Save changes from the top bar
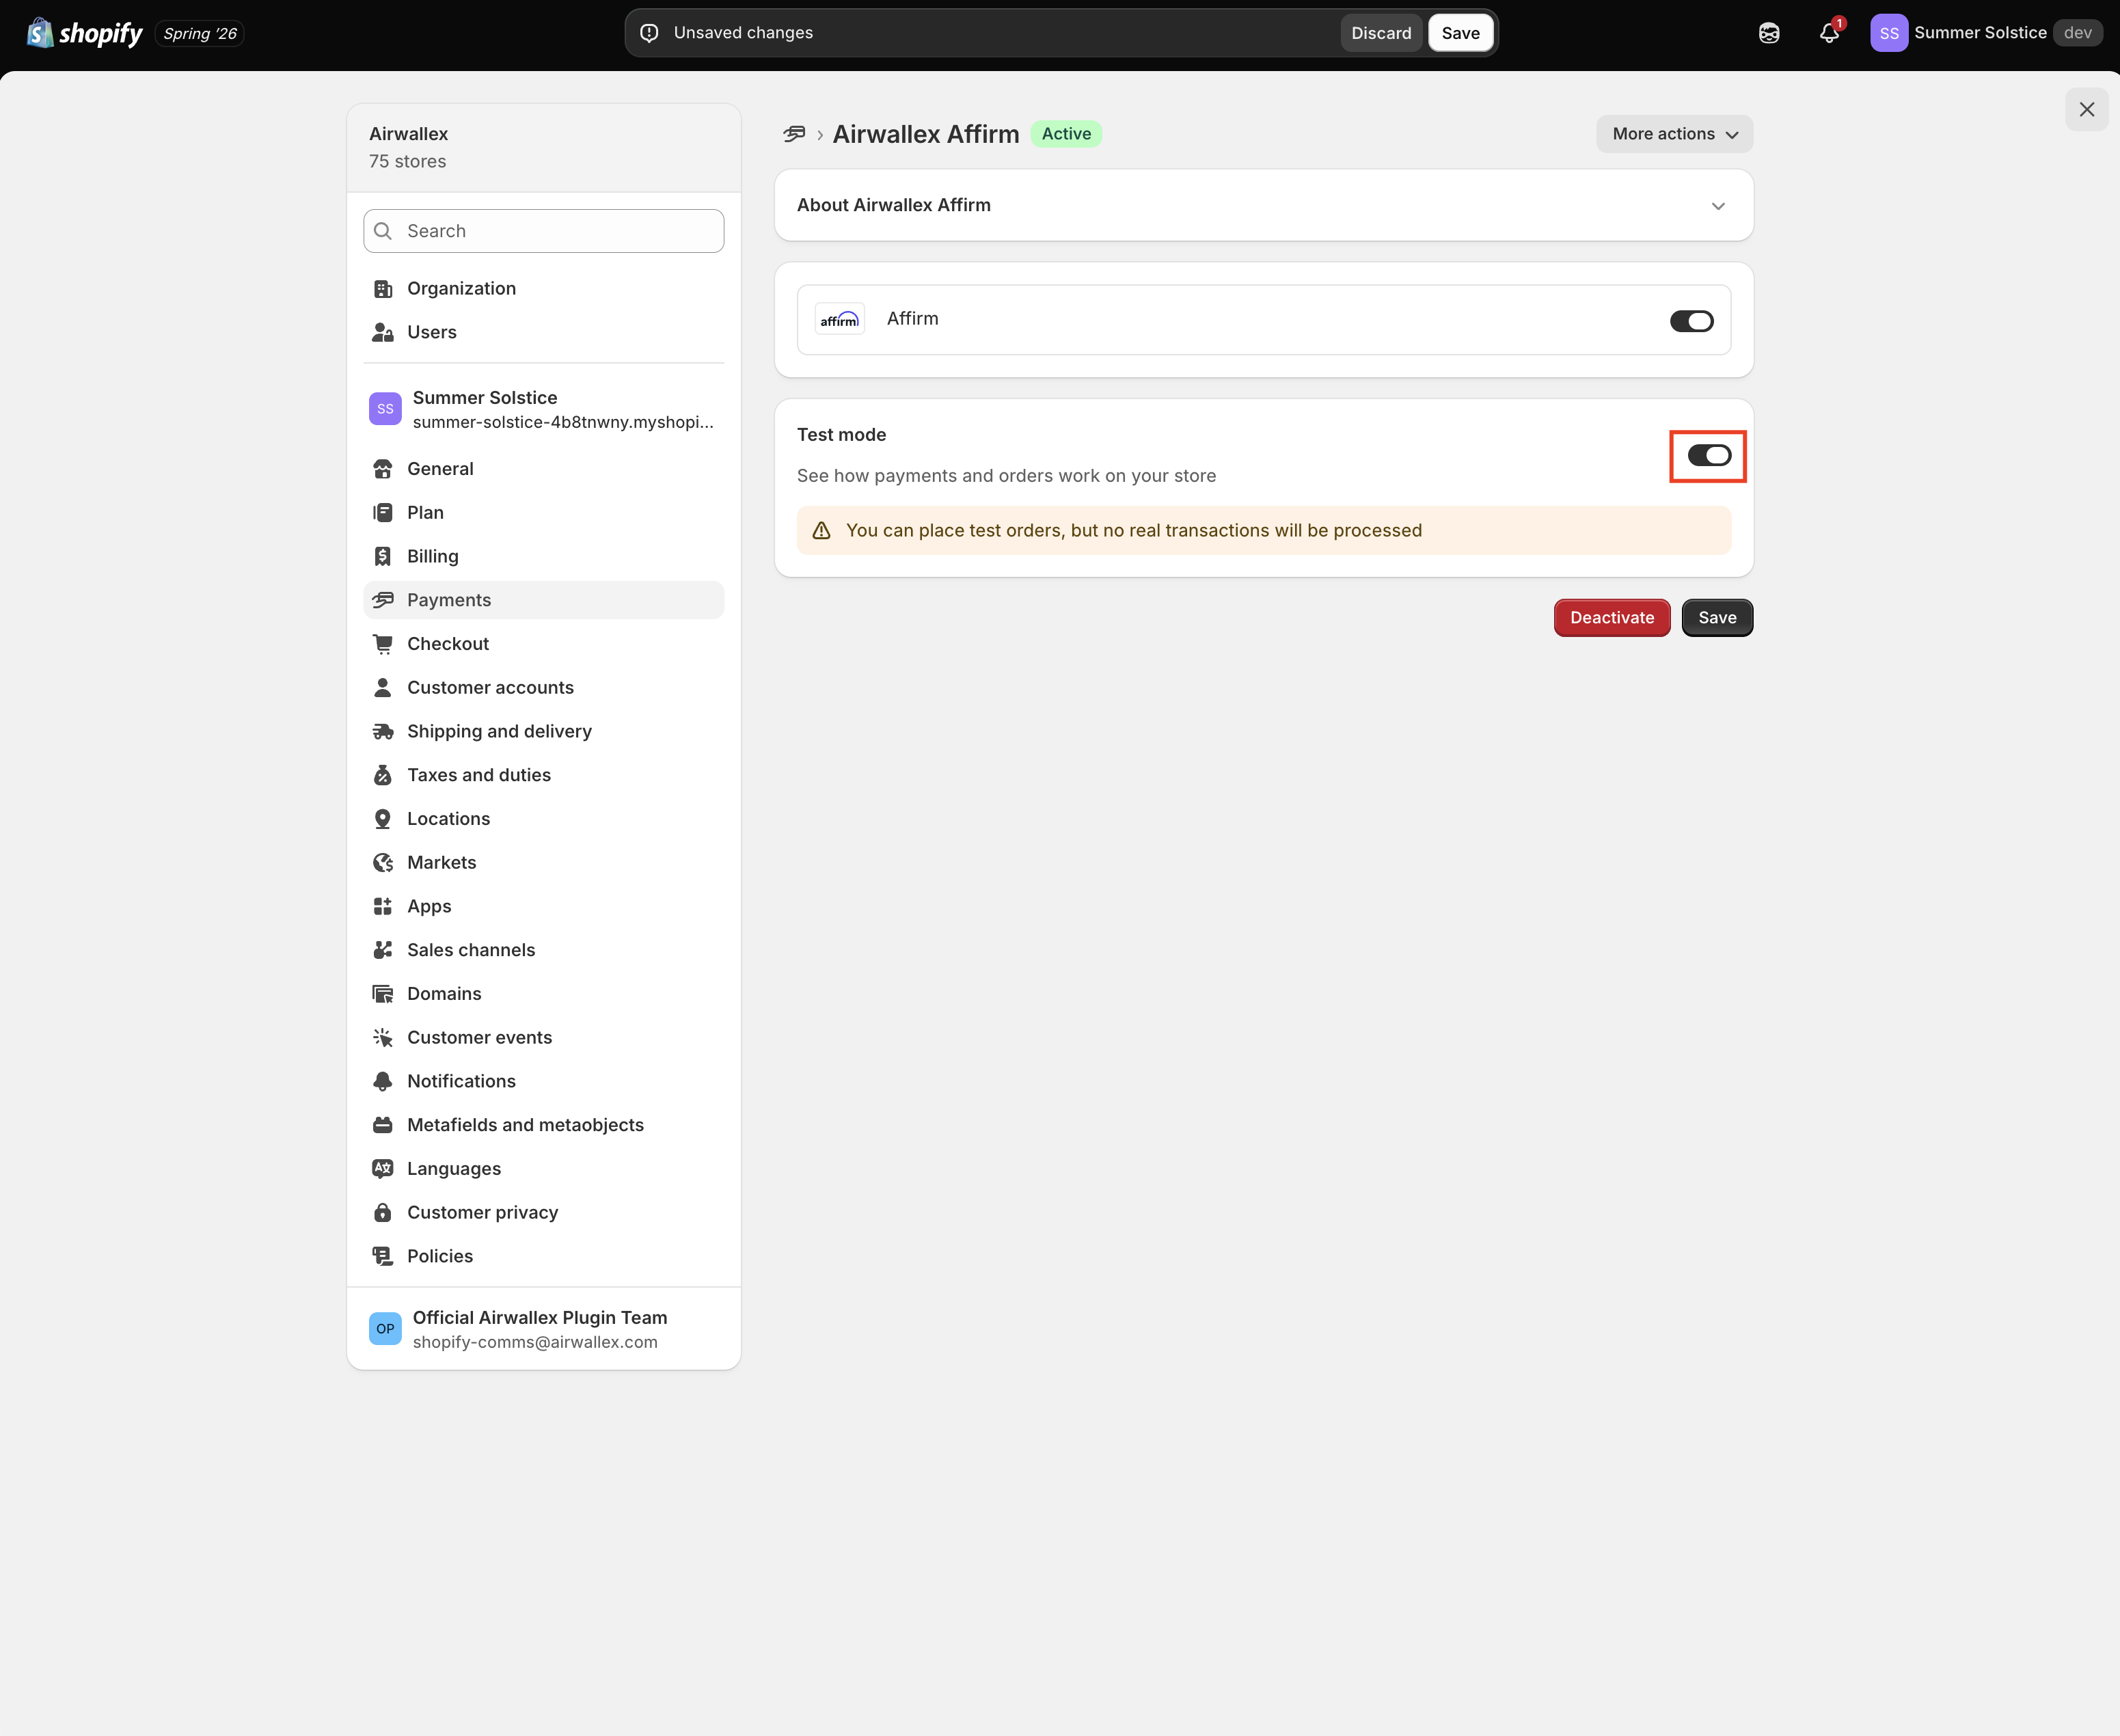This screenshot has height=1736, width=2120. coord(1461,33)
